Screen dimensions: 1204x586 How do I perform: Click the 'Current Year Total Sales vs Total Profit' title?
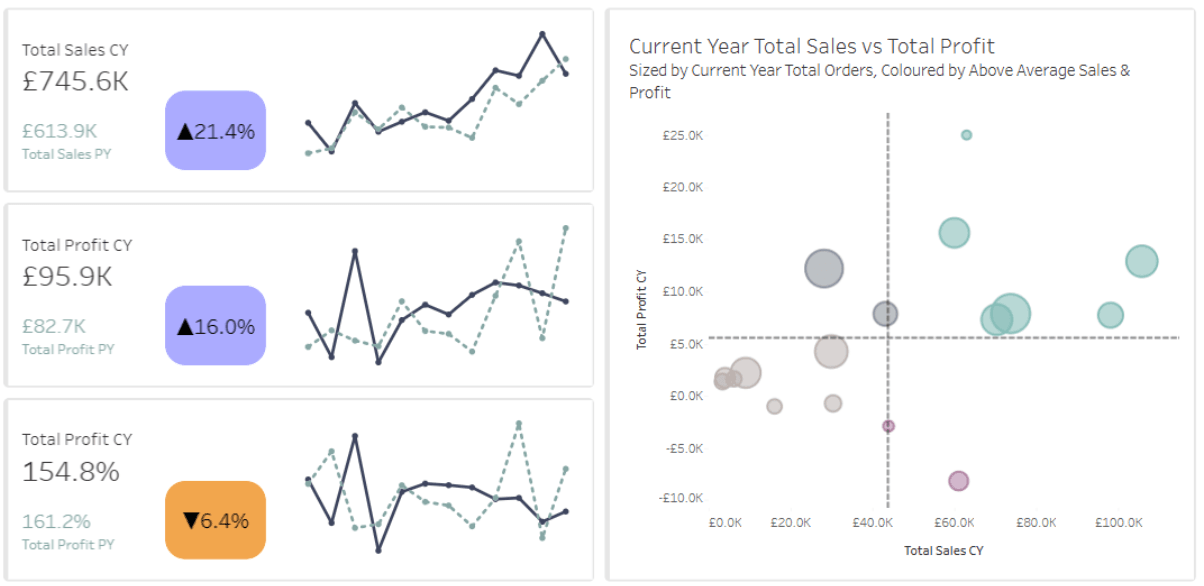pyautogui.click(x=811, y=46)
